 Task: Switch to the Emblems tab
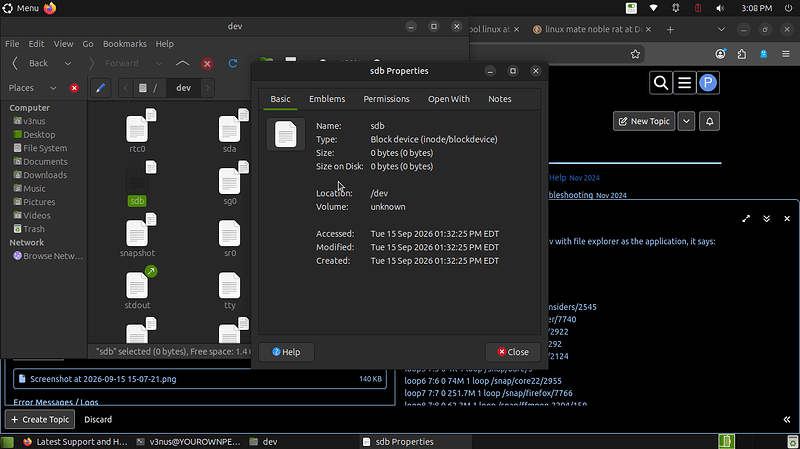[327, 99]
